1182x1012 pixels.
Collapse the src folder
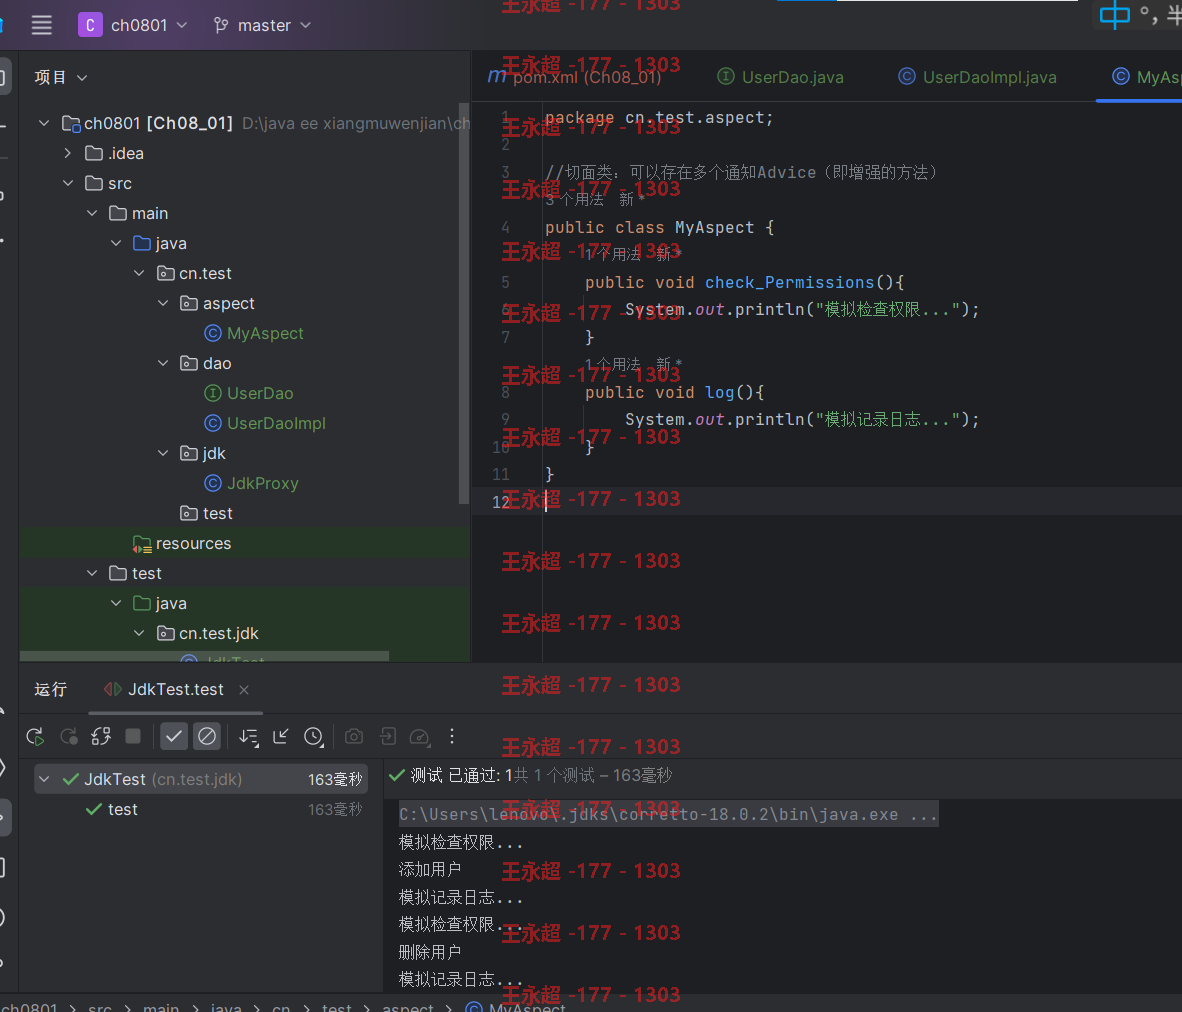[68, 183]
